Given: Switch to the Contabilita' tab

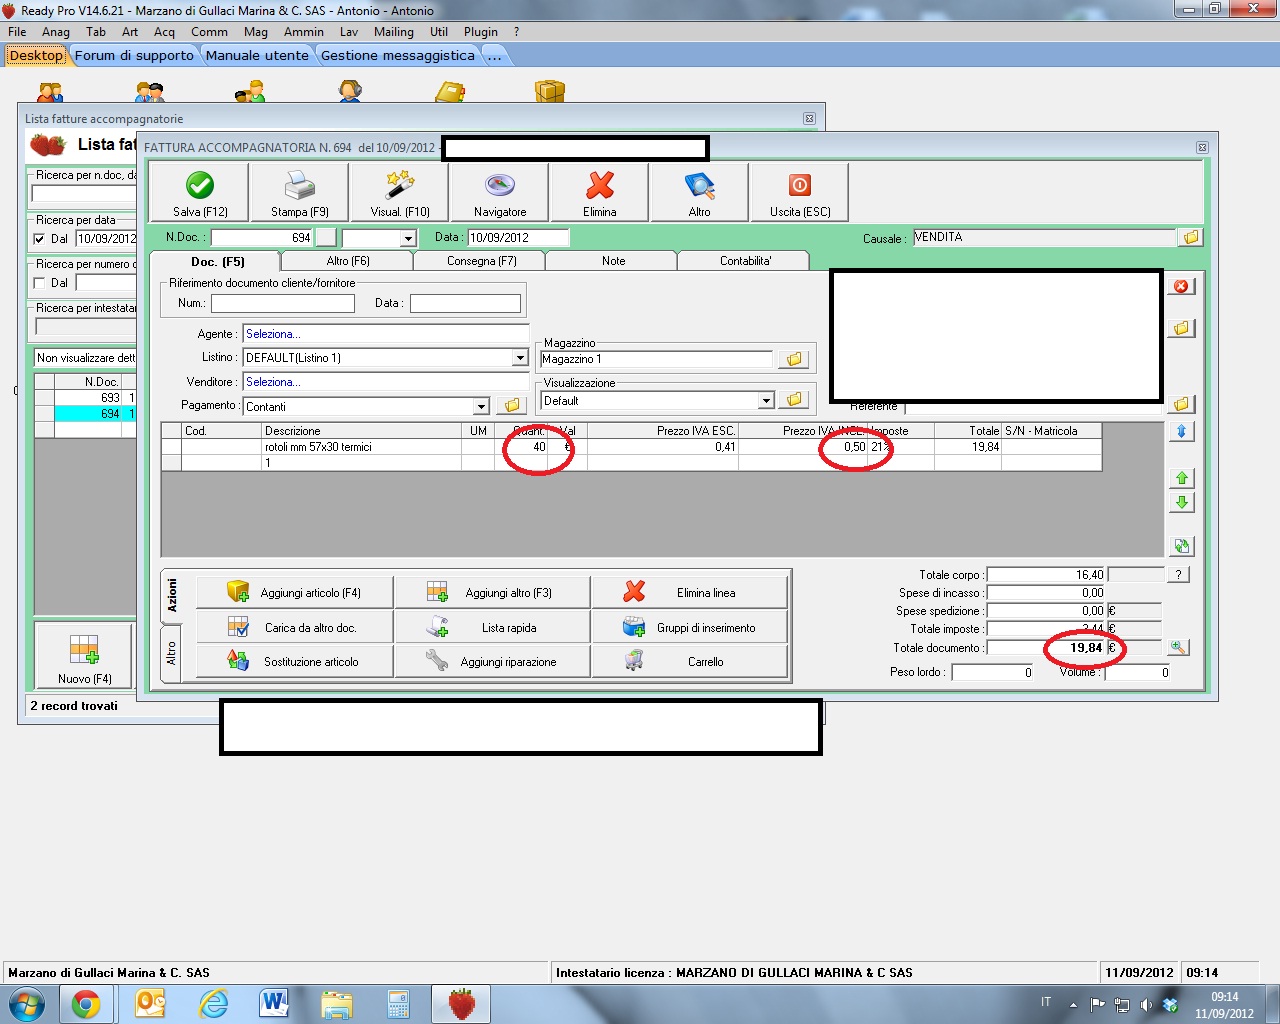Looking at the screenshot, I should [x=746, y=261].
